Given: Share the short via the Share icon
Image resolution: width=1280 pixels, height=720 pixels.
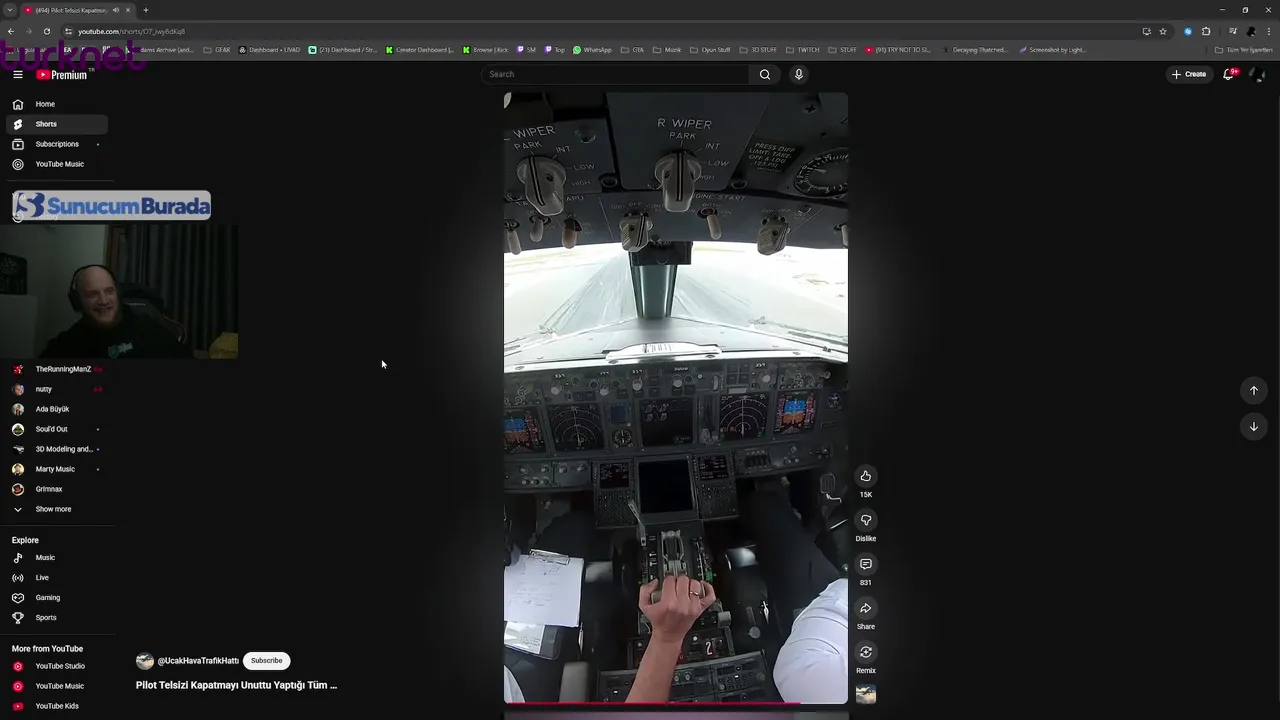Looking at the screenshot, I should tap(866, 608).
